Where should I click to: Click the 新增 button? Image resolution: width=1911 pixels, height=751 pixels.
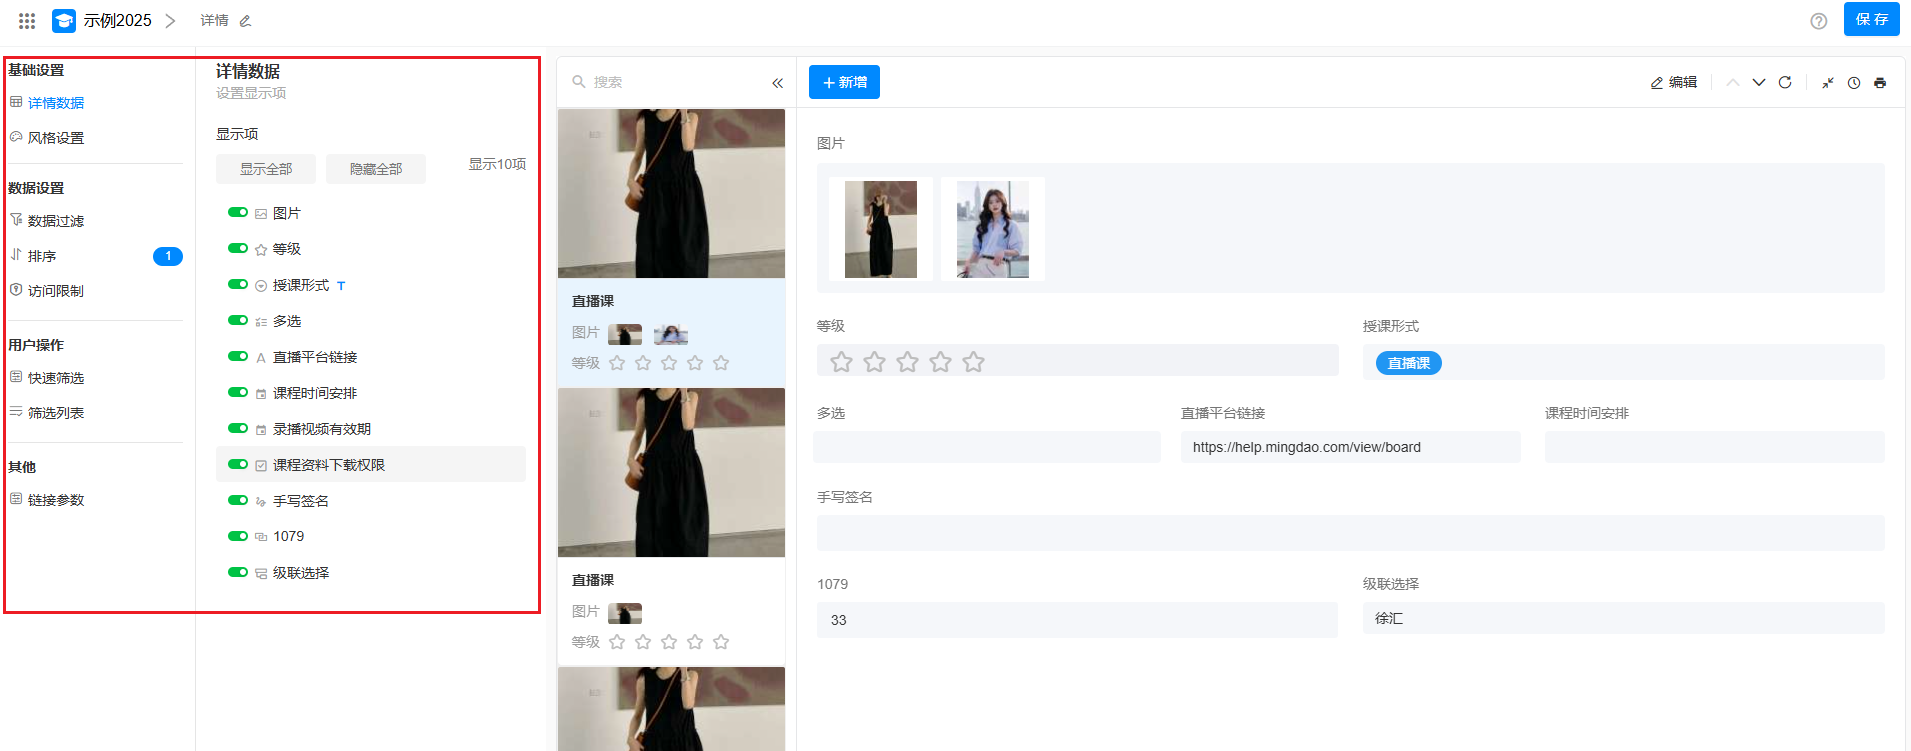coord(844,82)
